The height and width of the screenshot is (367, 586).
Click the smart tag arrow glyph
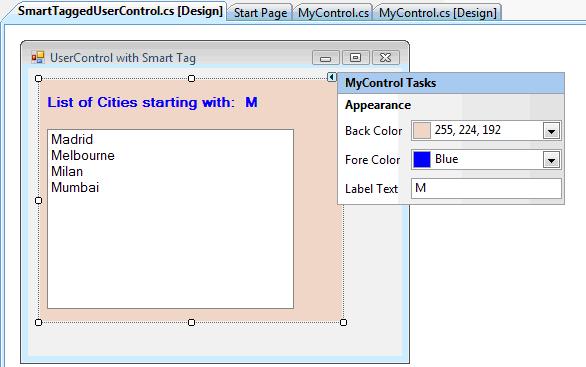tap(331, 77)
